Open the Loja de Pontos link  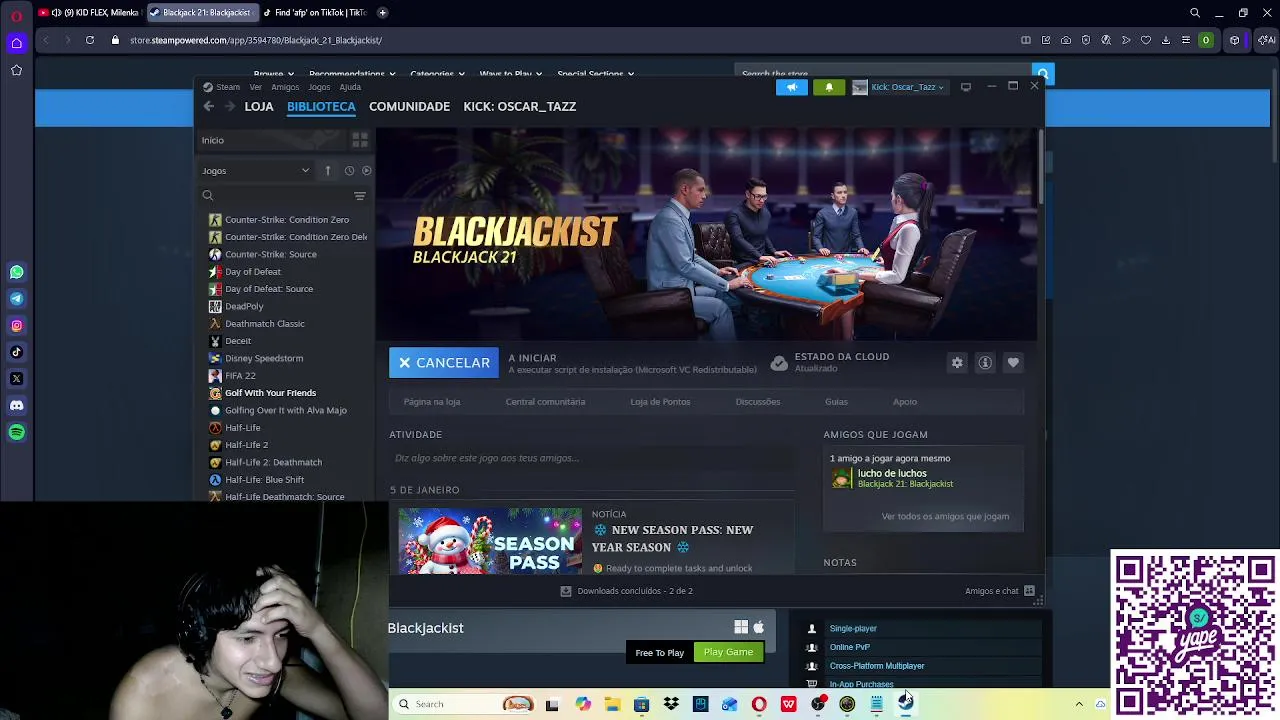click(x=660, y=402)
